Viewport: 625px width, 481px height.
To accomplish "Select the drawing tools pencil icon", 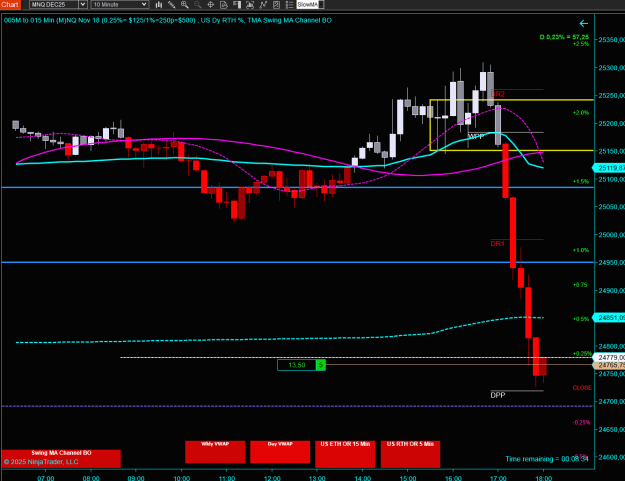I will (171, 5).
